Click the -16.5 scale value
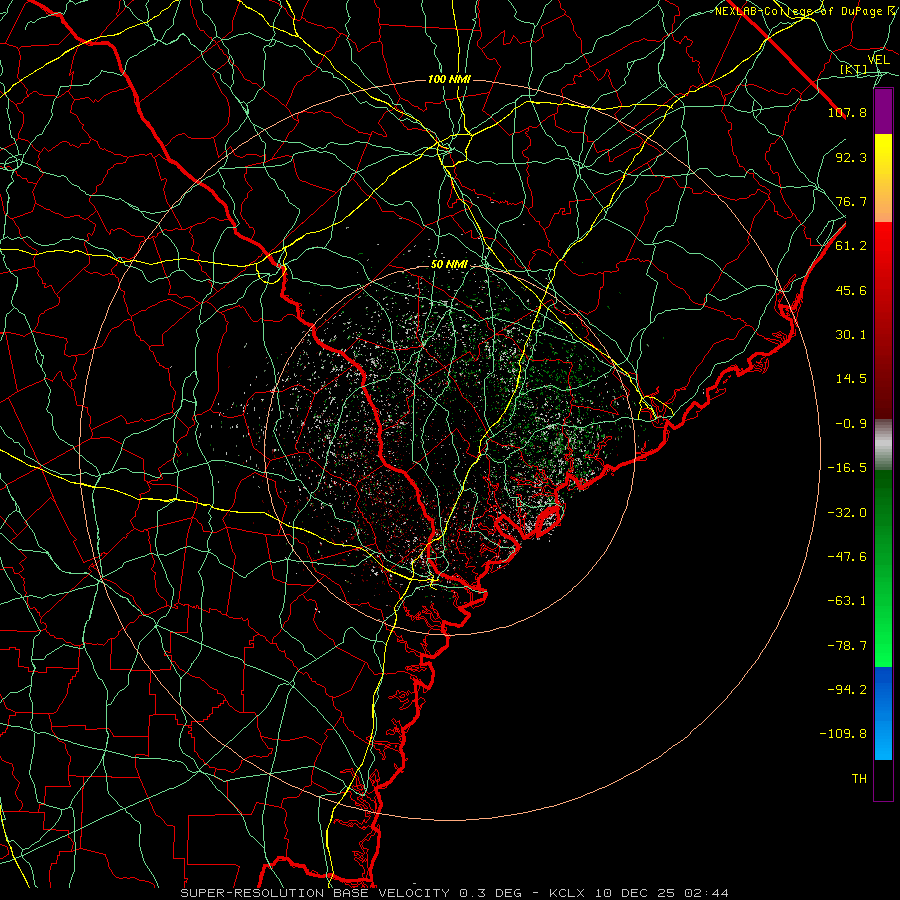 [847, 468]
